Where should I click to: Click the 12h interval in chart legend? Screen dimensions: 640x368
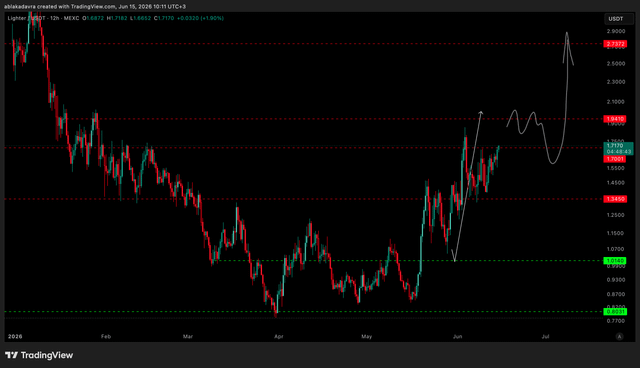coord(55,18)
